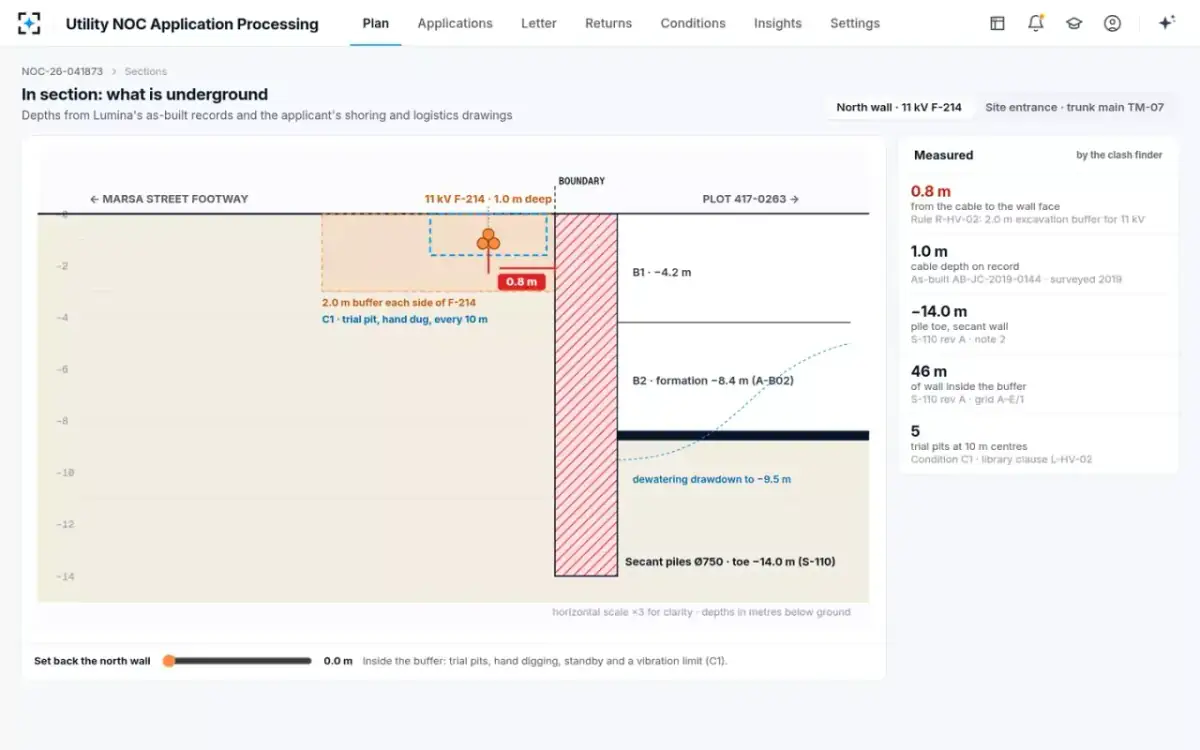Screen dimensions: 1200x750
Task: Click the Sections breadcrumb
Action: (x=146, y=72)
